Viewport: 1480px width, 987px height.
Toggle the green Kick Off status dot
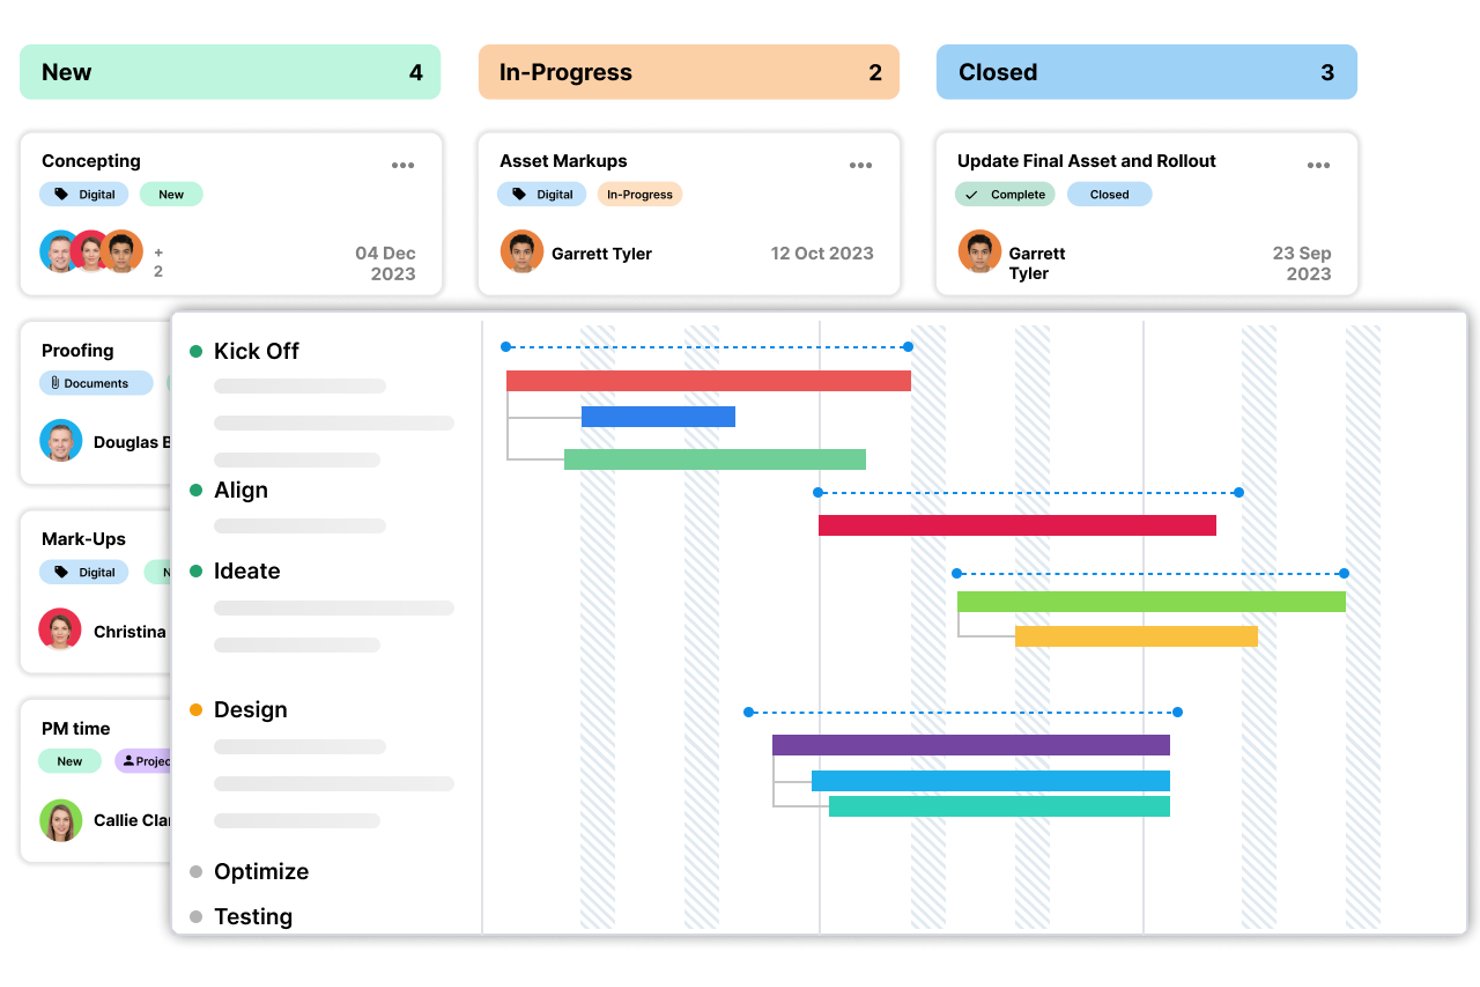click(196, 351)
